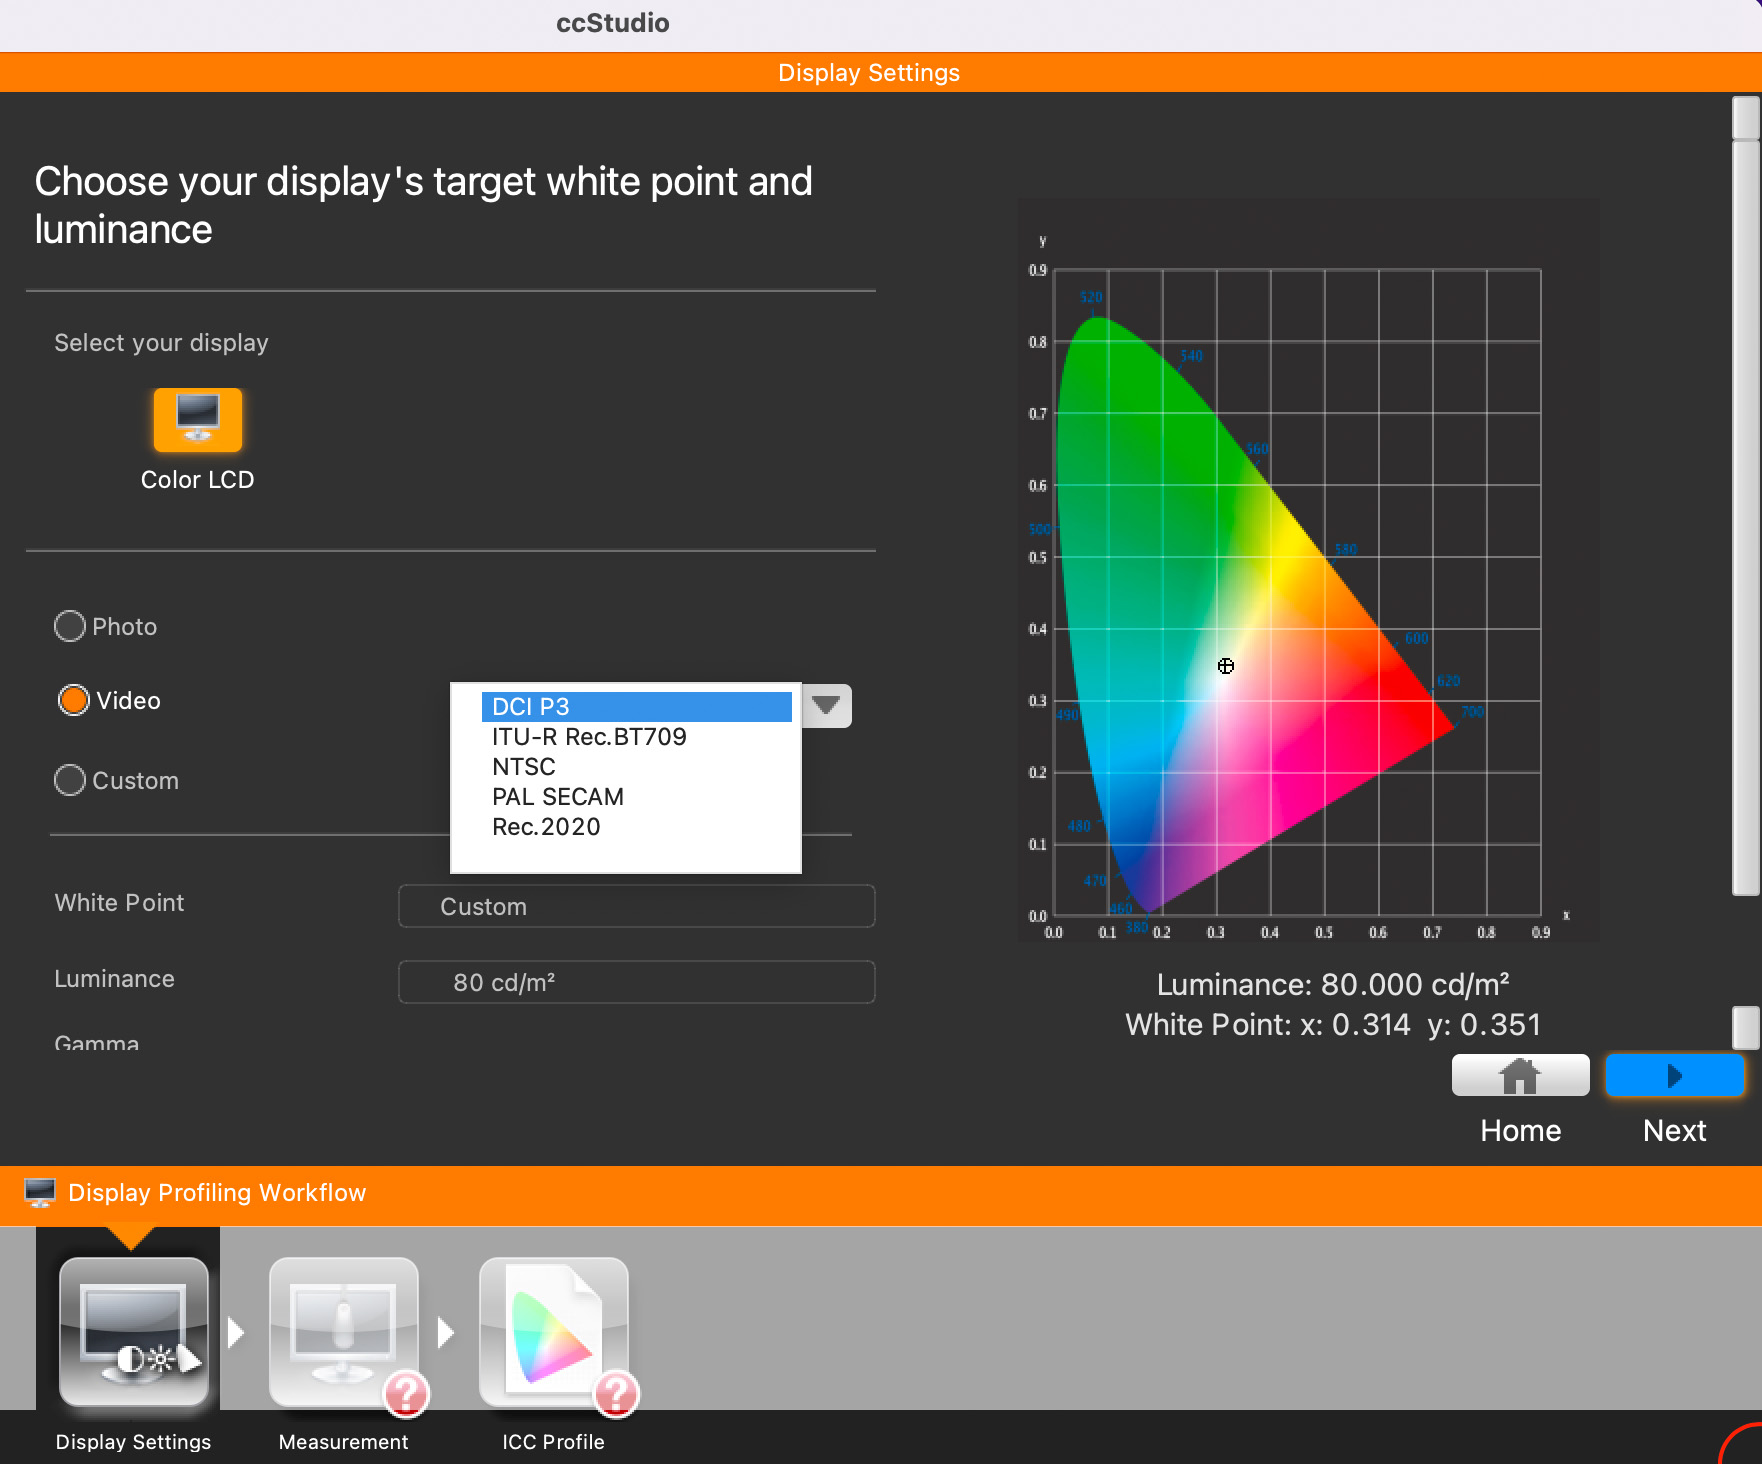Select the Custom radio button

click(x=70, y=781)
